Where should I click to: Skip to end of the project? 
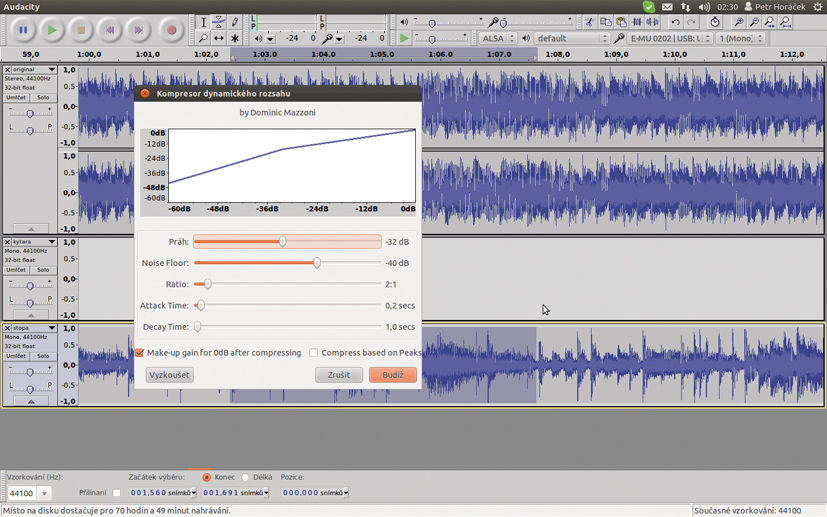[139, 30]
